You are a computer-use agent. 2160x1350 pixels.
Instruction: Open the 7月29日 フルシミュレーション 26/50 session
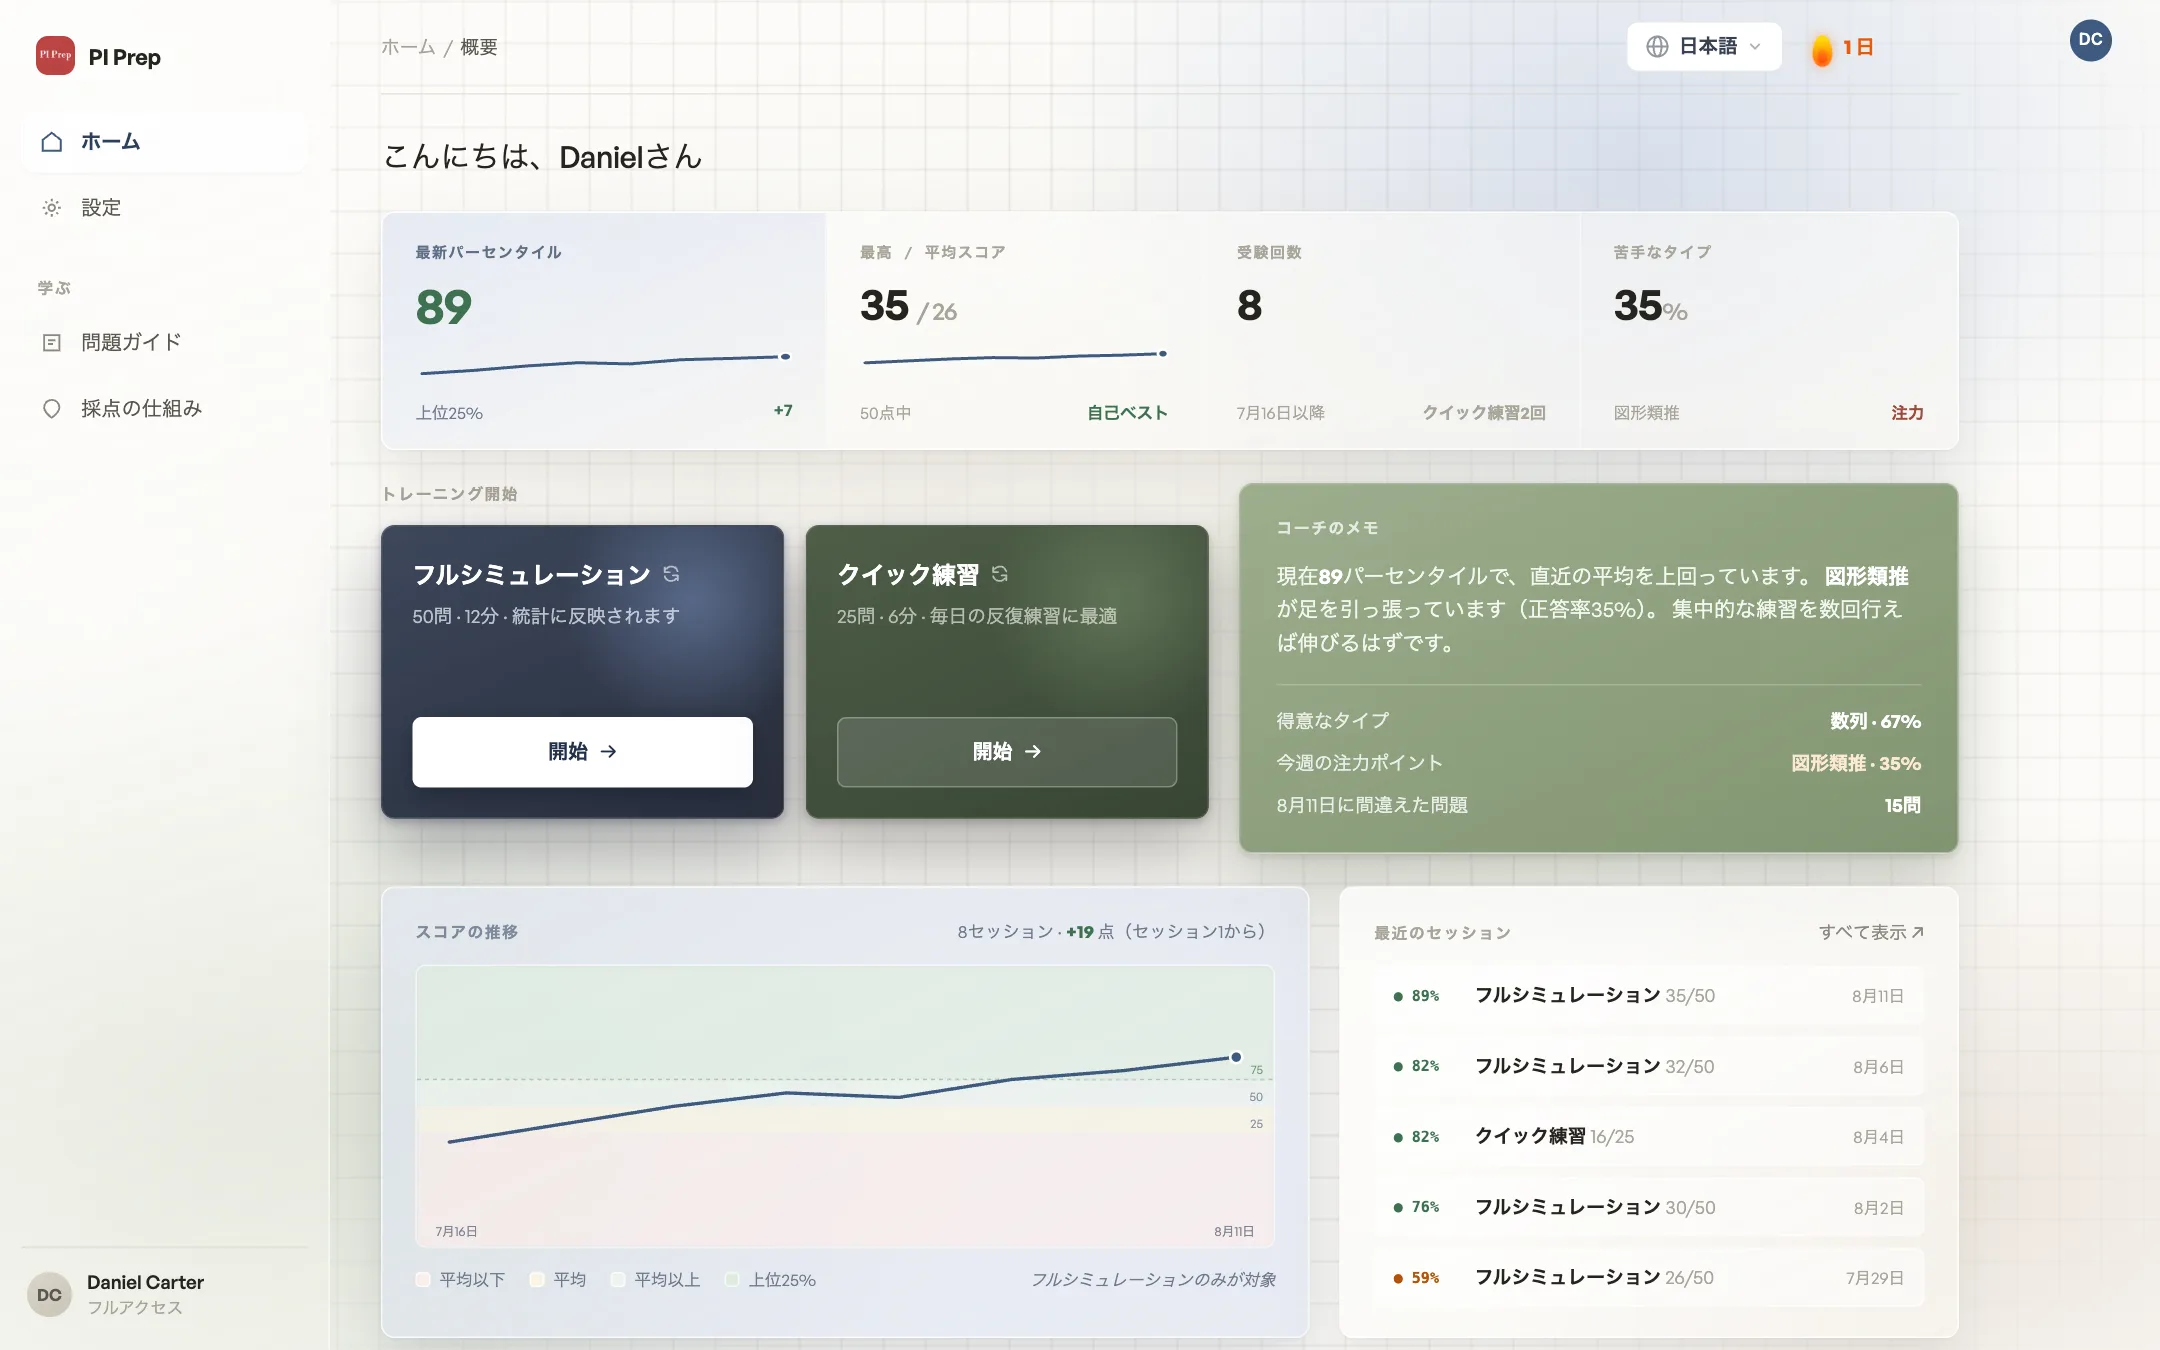[1648, 1278]
